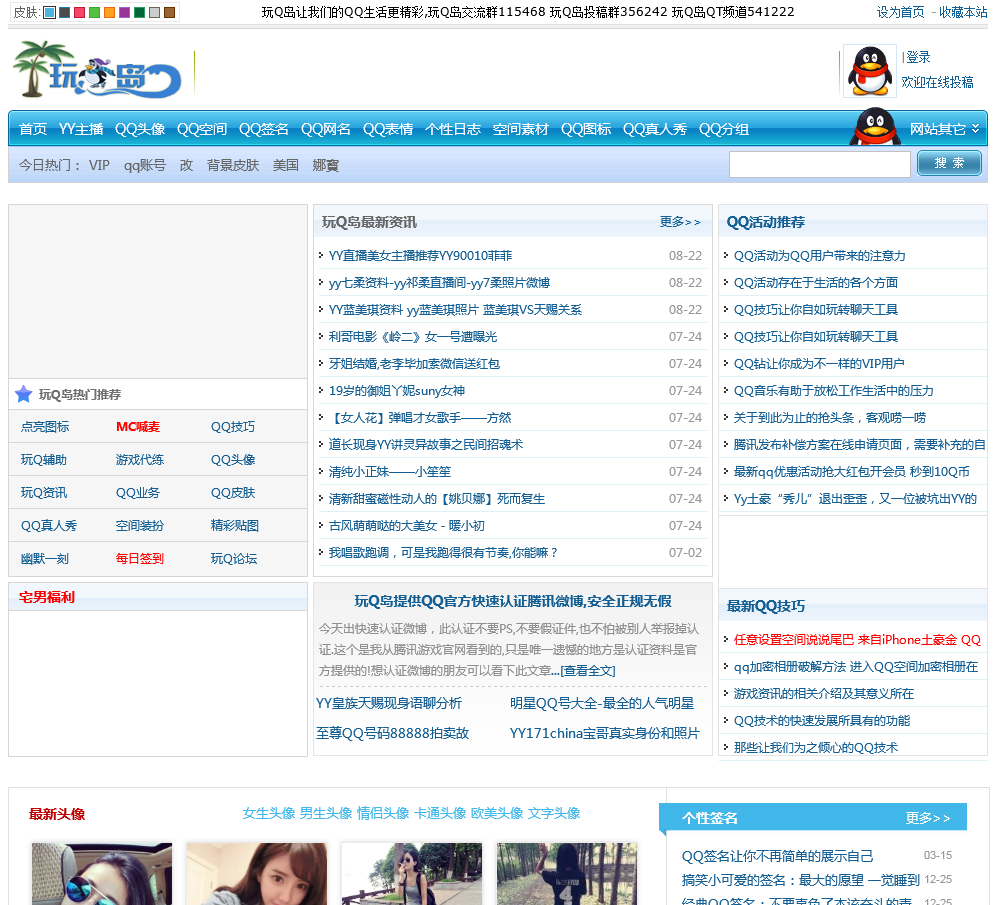This screenshot has height=905, width=996.
Task: Go to the YY主播 navigation tab
Action: (81, 129)
